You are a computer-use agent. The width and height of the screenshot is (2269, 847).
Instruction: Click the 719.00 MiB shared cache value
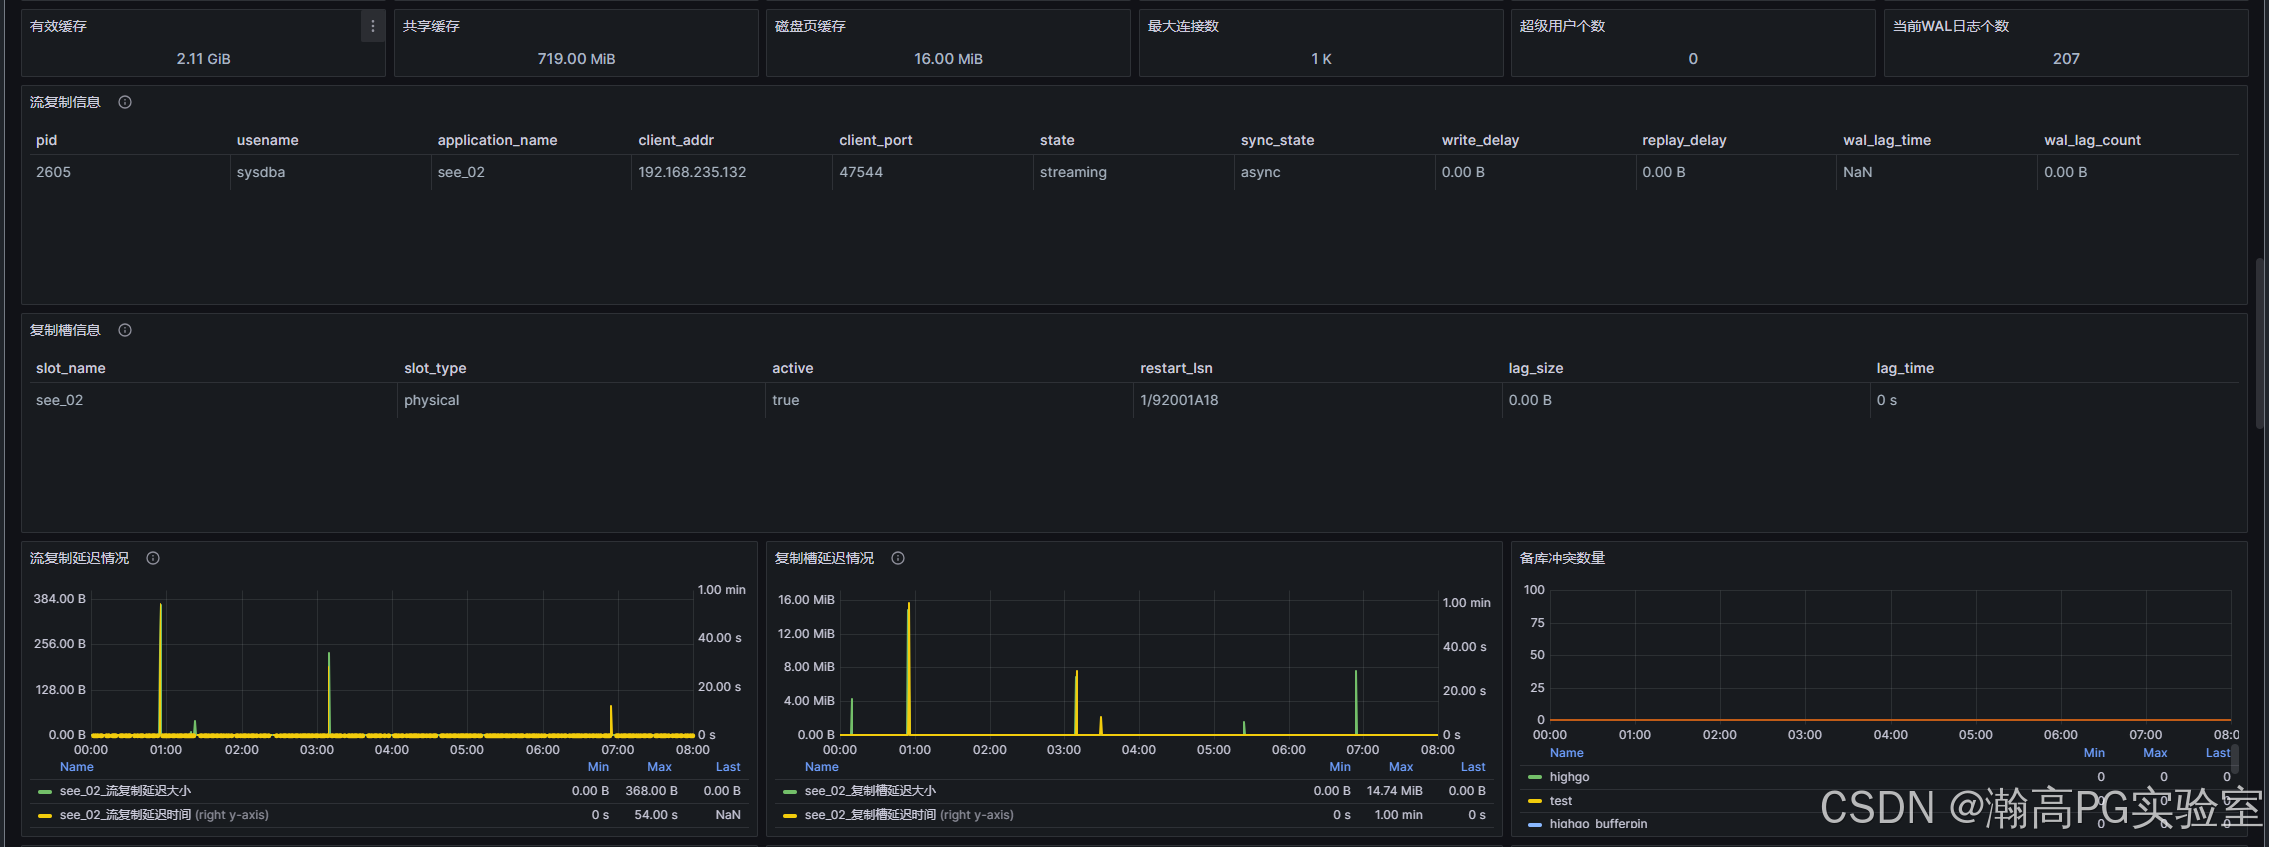pyautogui.click(x=576, y=59)
